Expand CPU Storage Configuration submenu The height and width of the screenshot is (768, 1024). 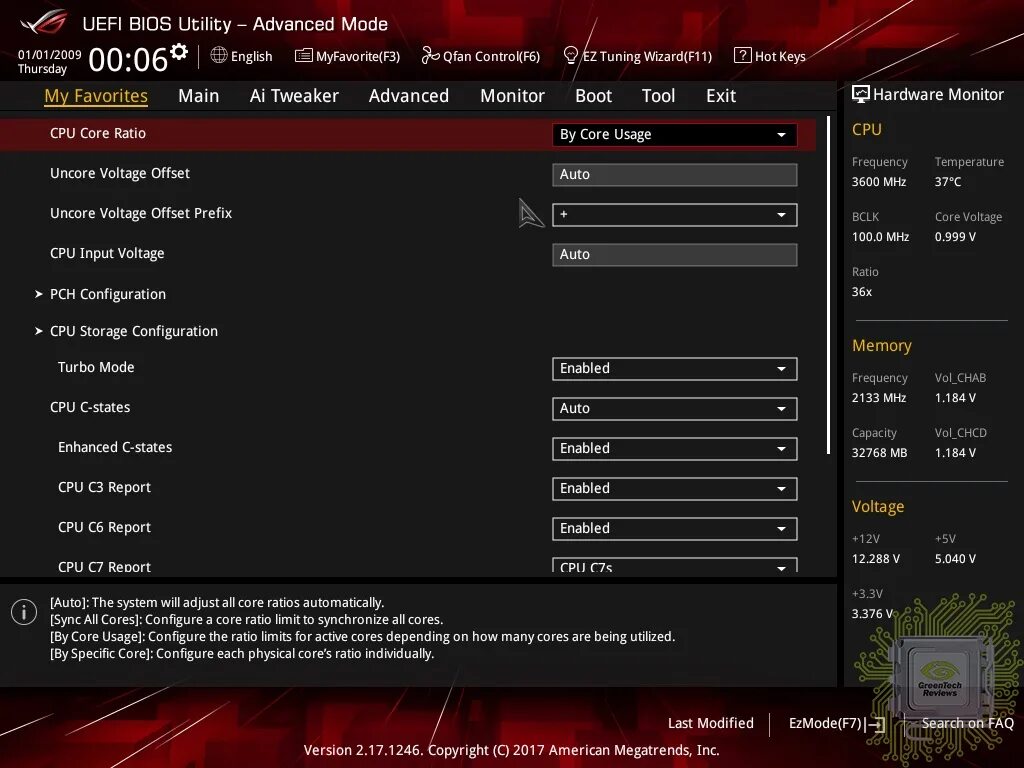[133, 332]
